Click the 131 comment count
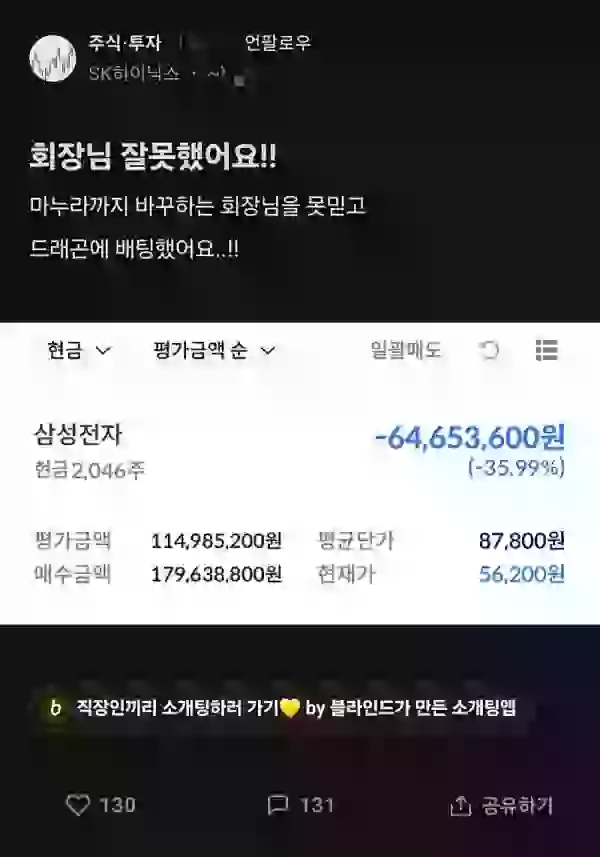This screenshot has height=857, width=600. pos(316,805)
